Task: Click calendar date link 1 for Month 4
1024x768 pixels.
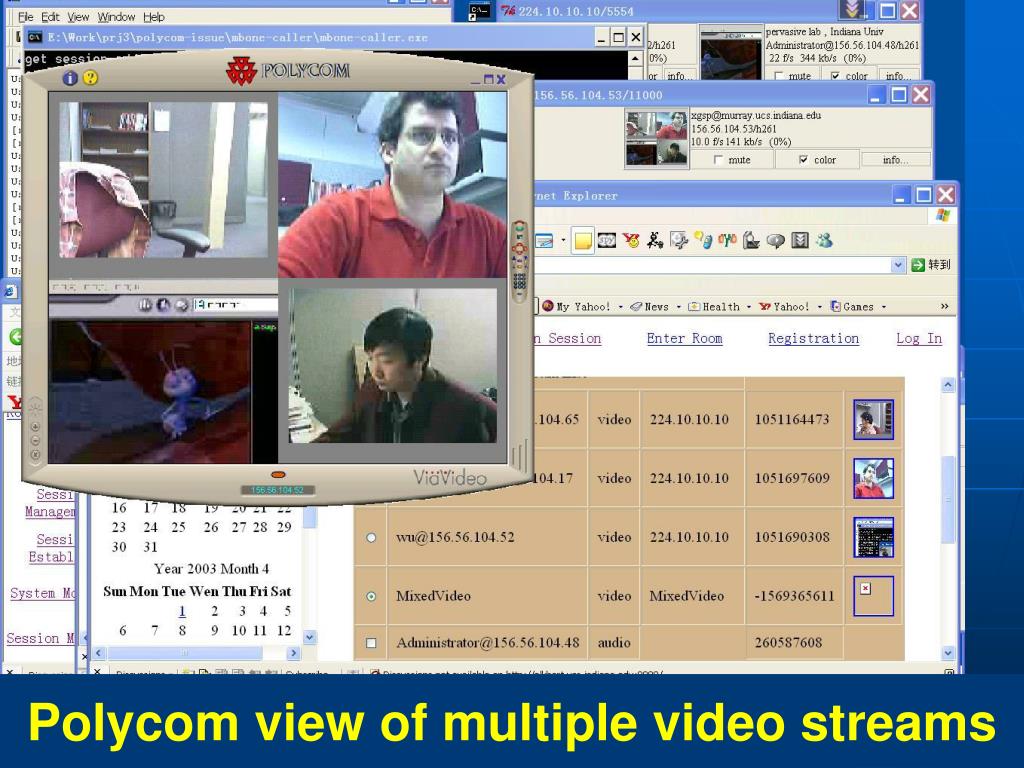Action: [182, 612]
